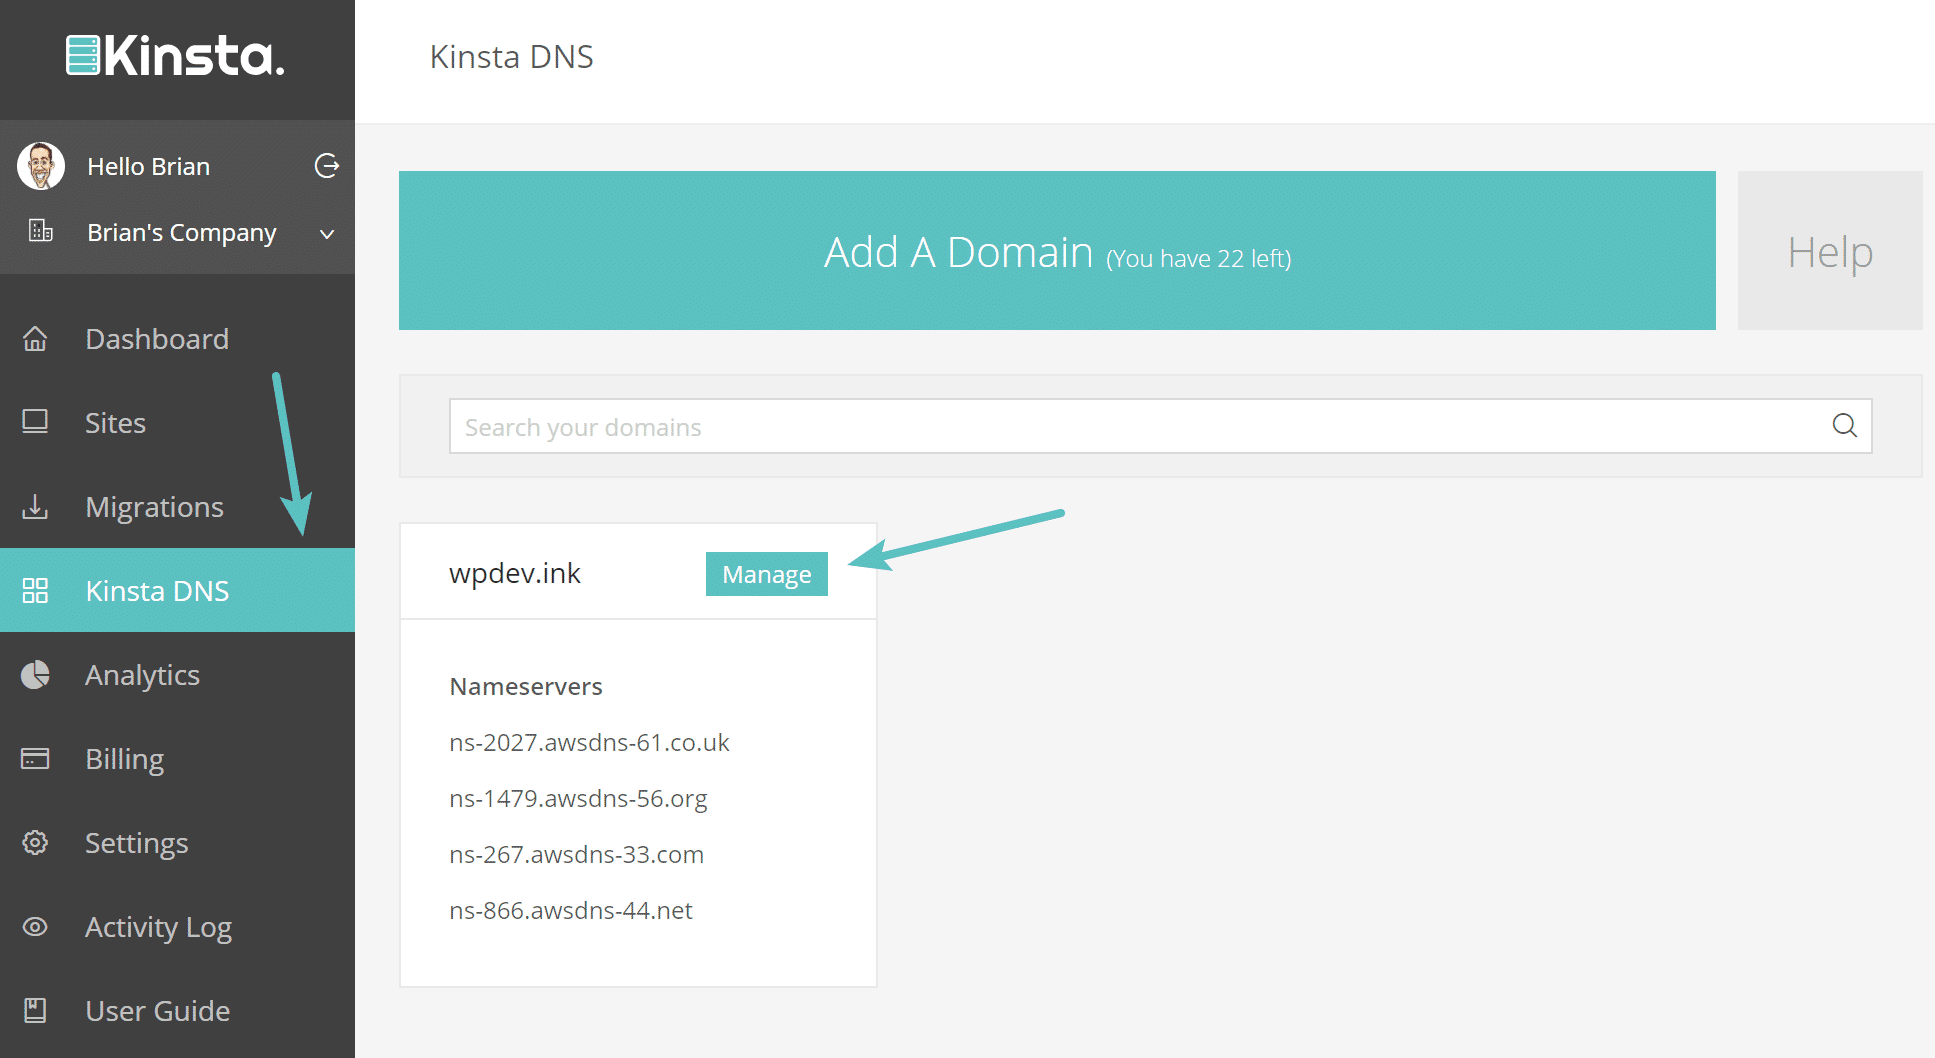
Task: Select nameserver ns-267.awsdns-33.com
Action: (x=577, y=855)
